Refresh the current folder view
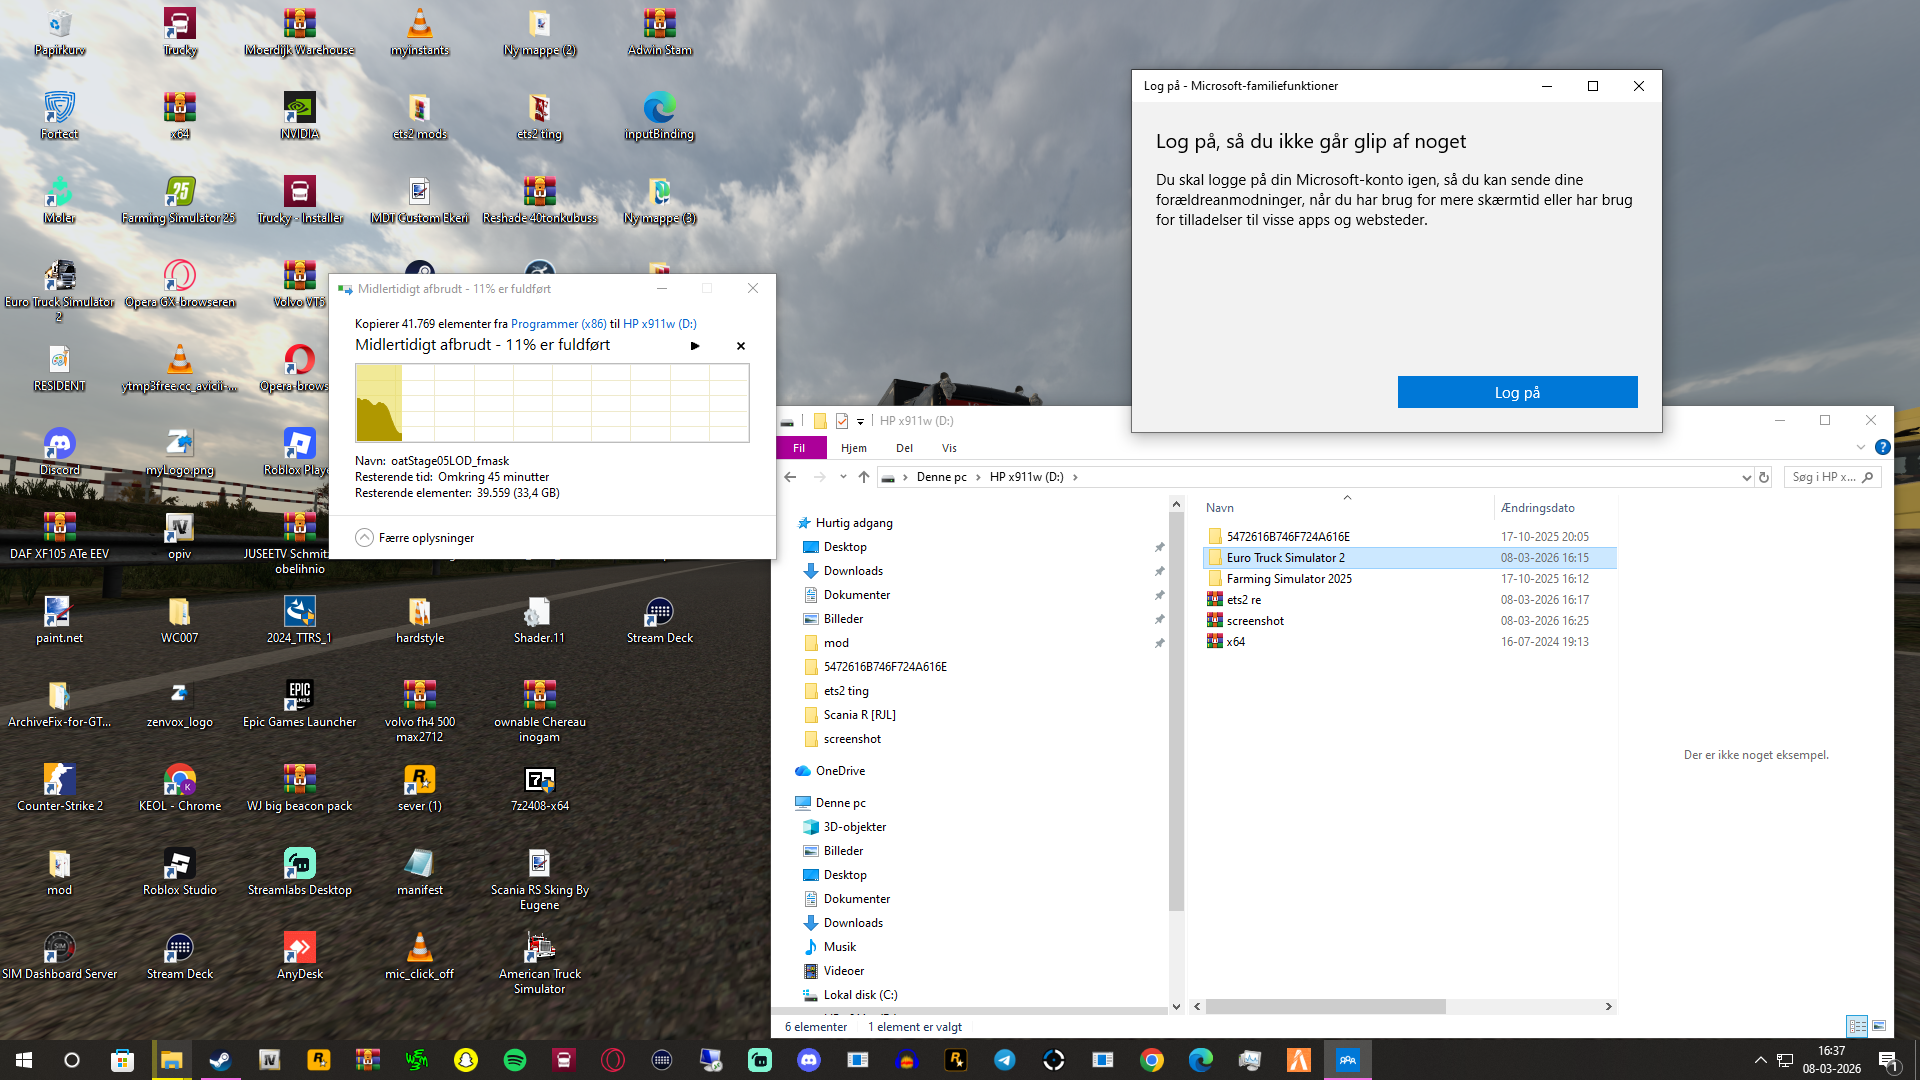This screenshot has width=1920, height=1080. point(1764,477)
